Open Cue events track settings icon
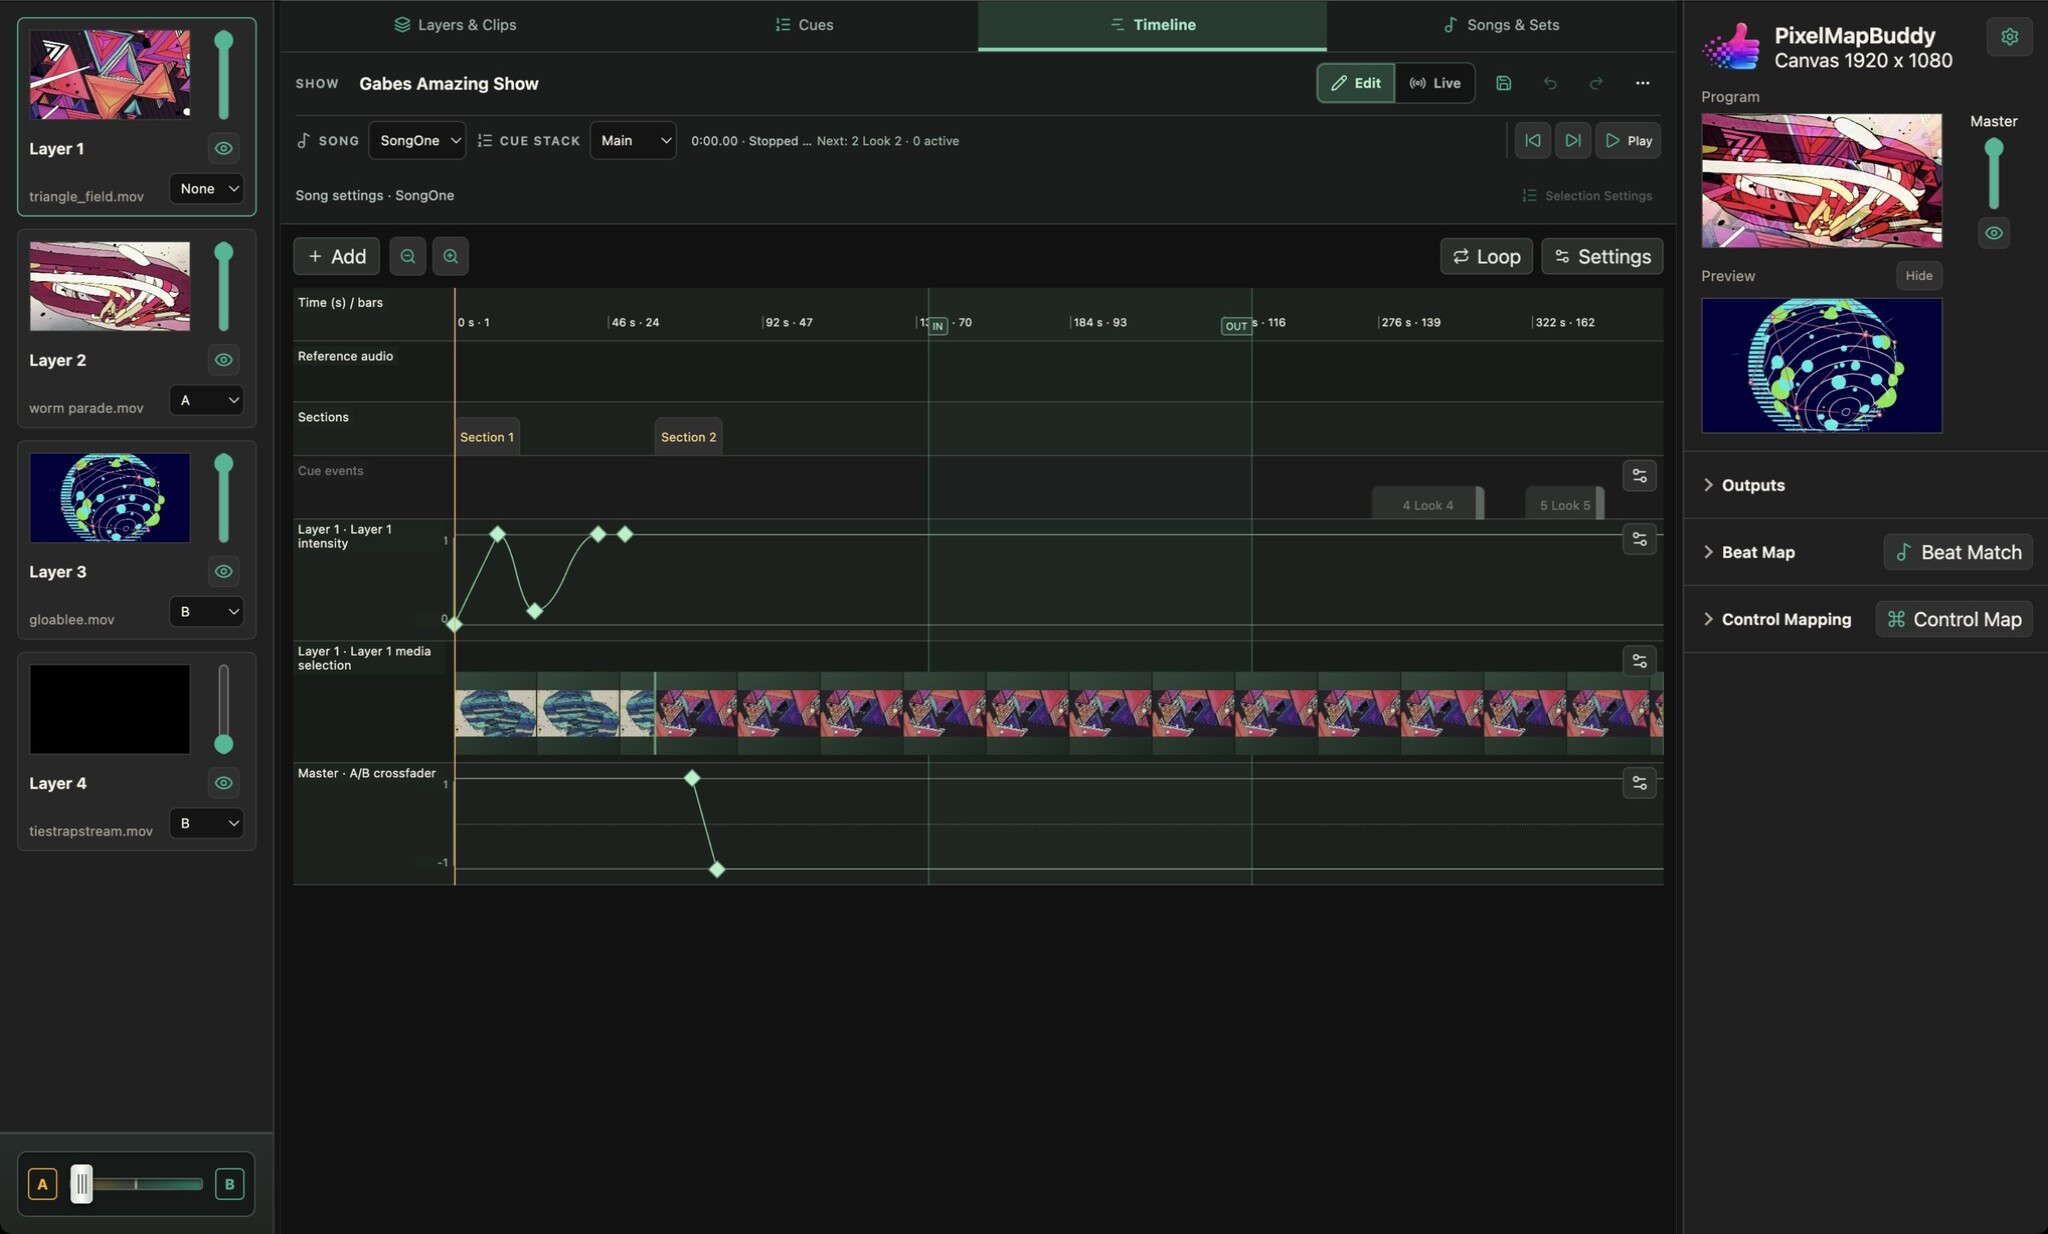 (1639, 476)
